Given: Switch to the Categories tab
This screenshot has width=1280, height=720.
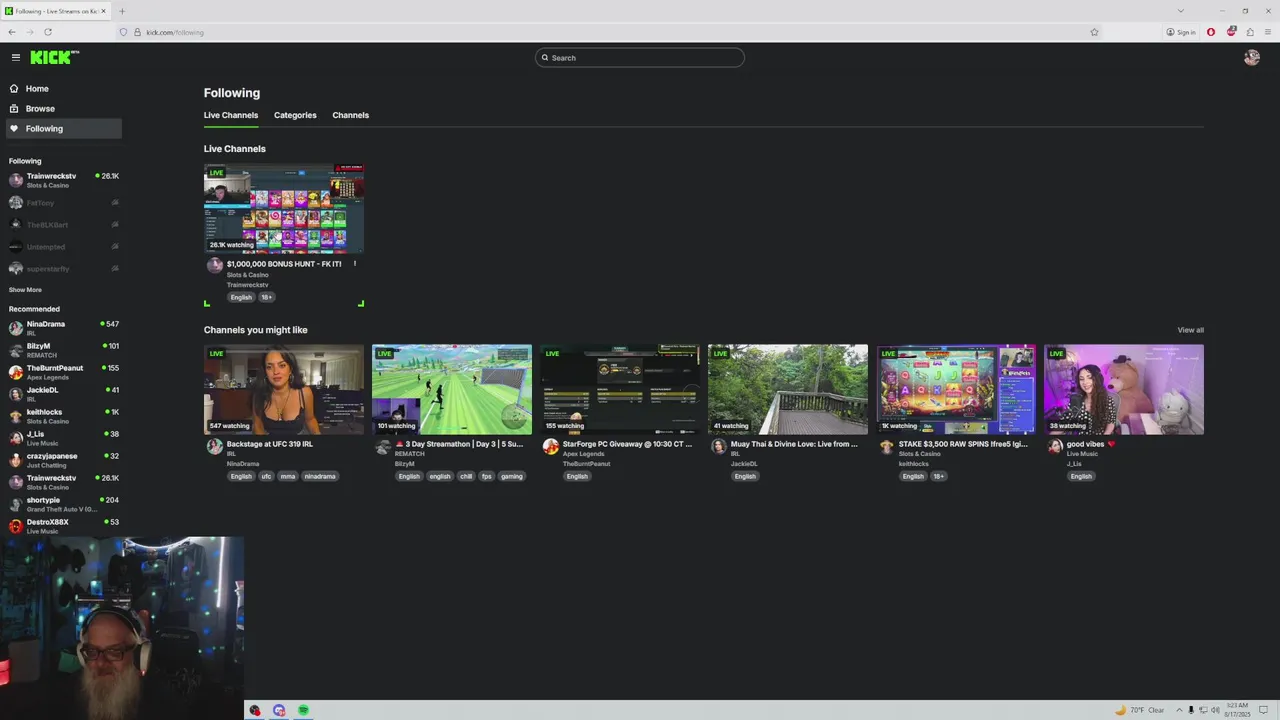Looking at the screenshot, I should pyautogui.click(x=295, y=115).
